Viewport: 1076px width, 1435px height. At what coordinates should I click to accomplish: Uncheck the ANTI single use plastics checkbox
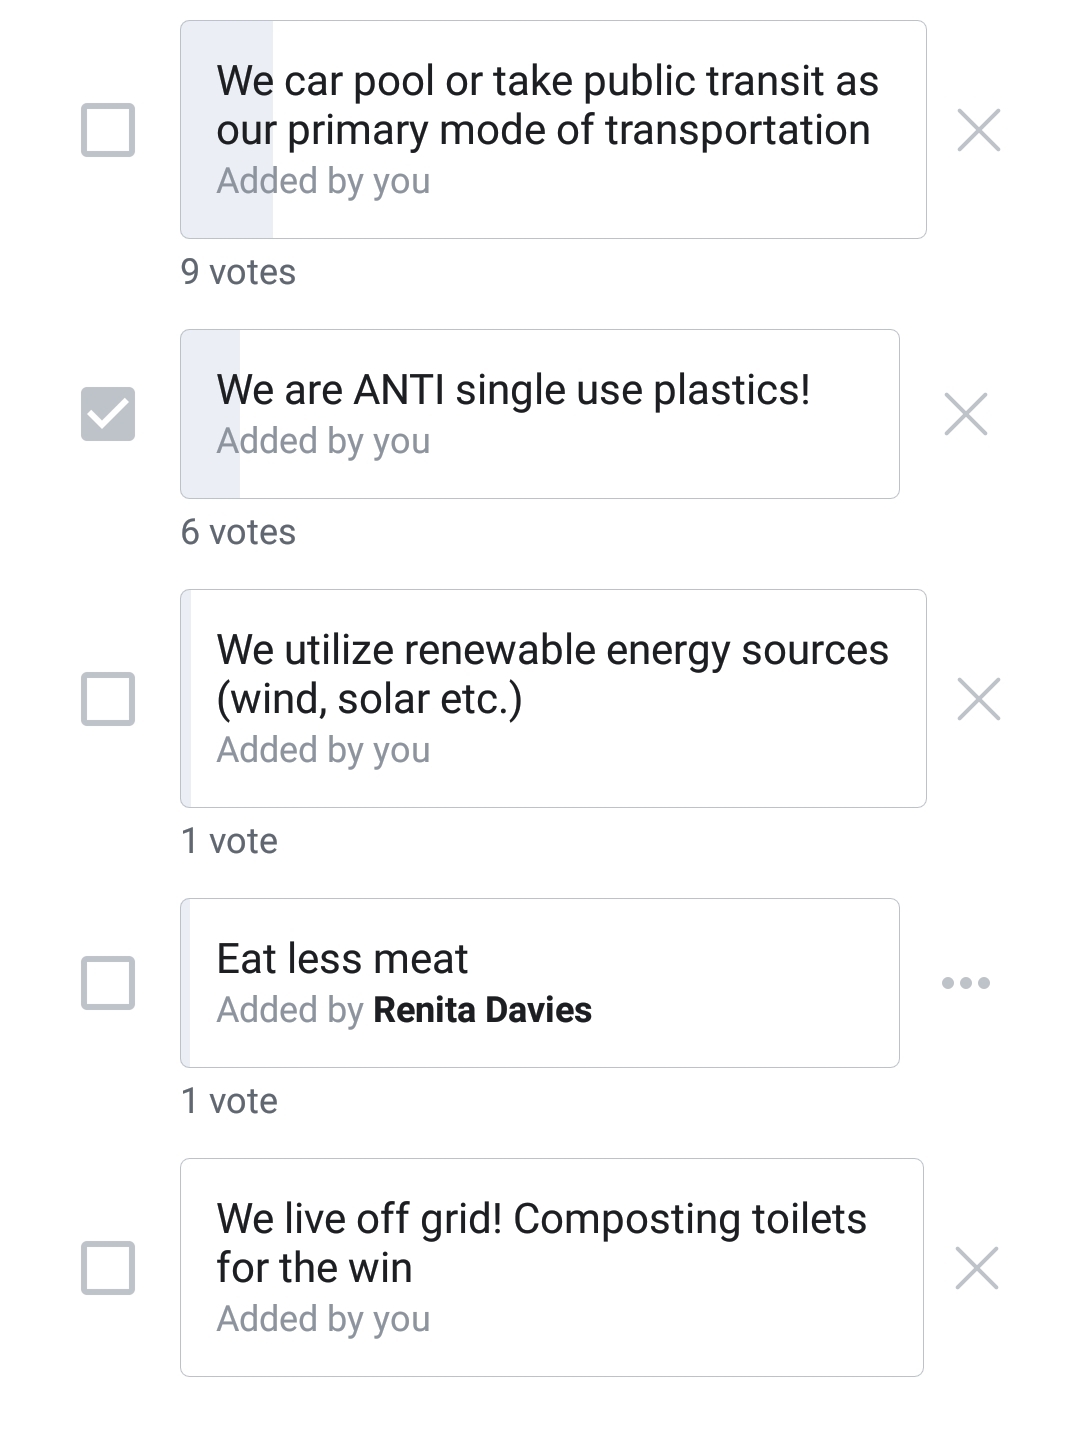click(108, 414)
